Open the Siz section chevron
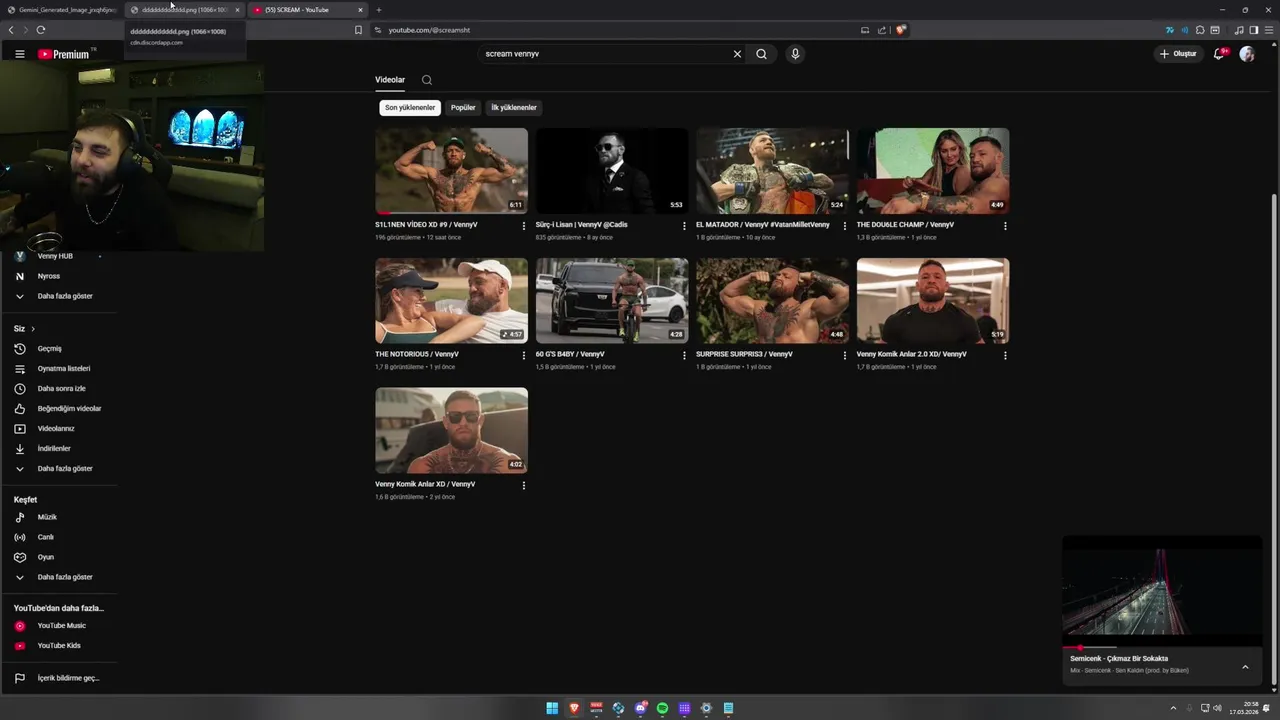Viewport: 1280px width, 720px height. pos(33,329)
